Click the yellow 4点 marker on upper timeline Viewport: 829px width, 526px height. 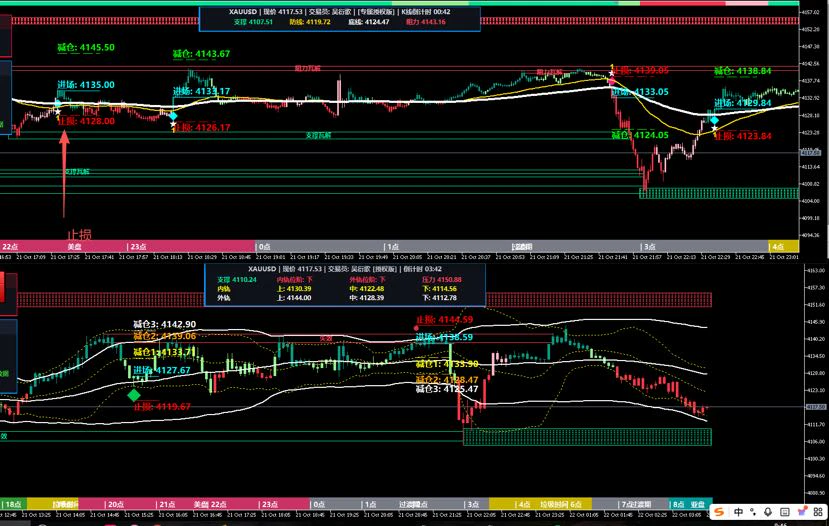tap(778, 247)
